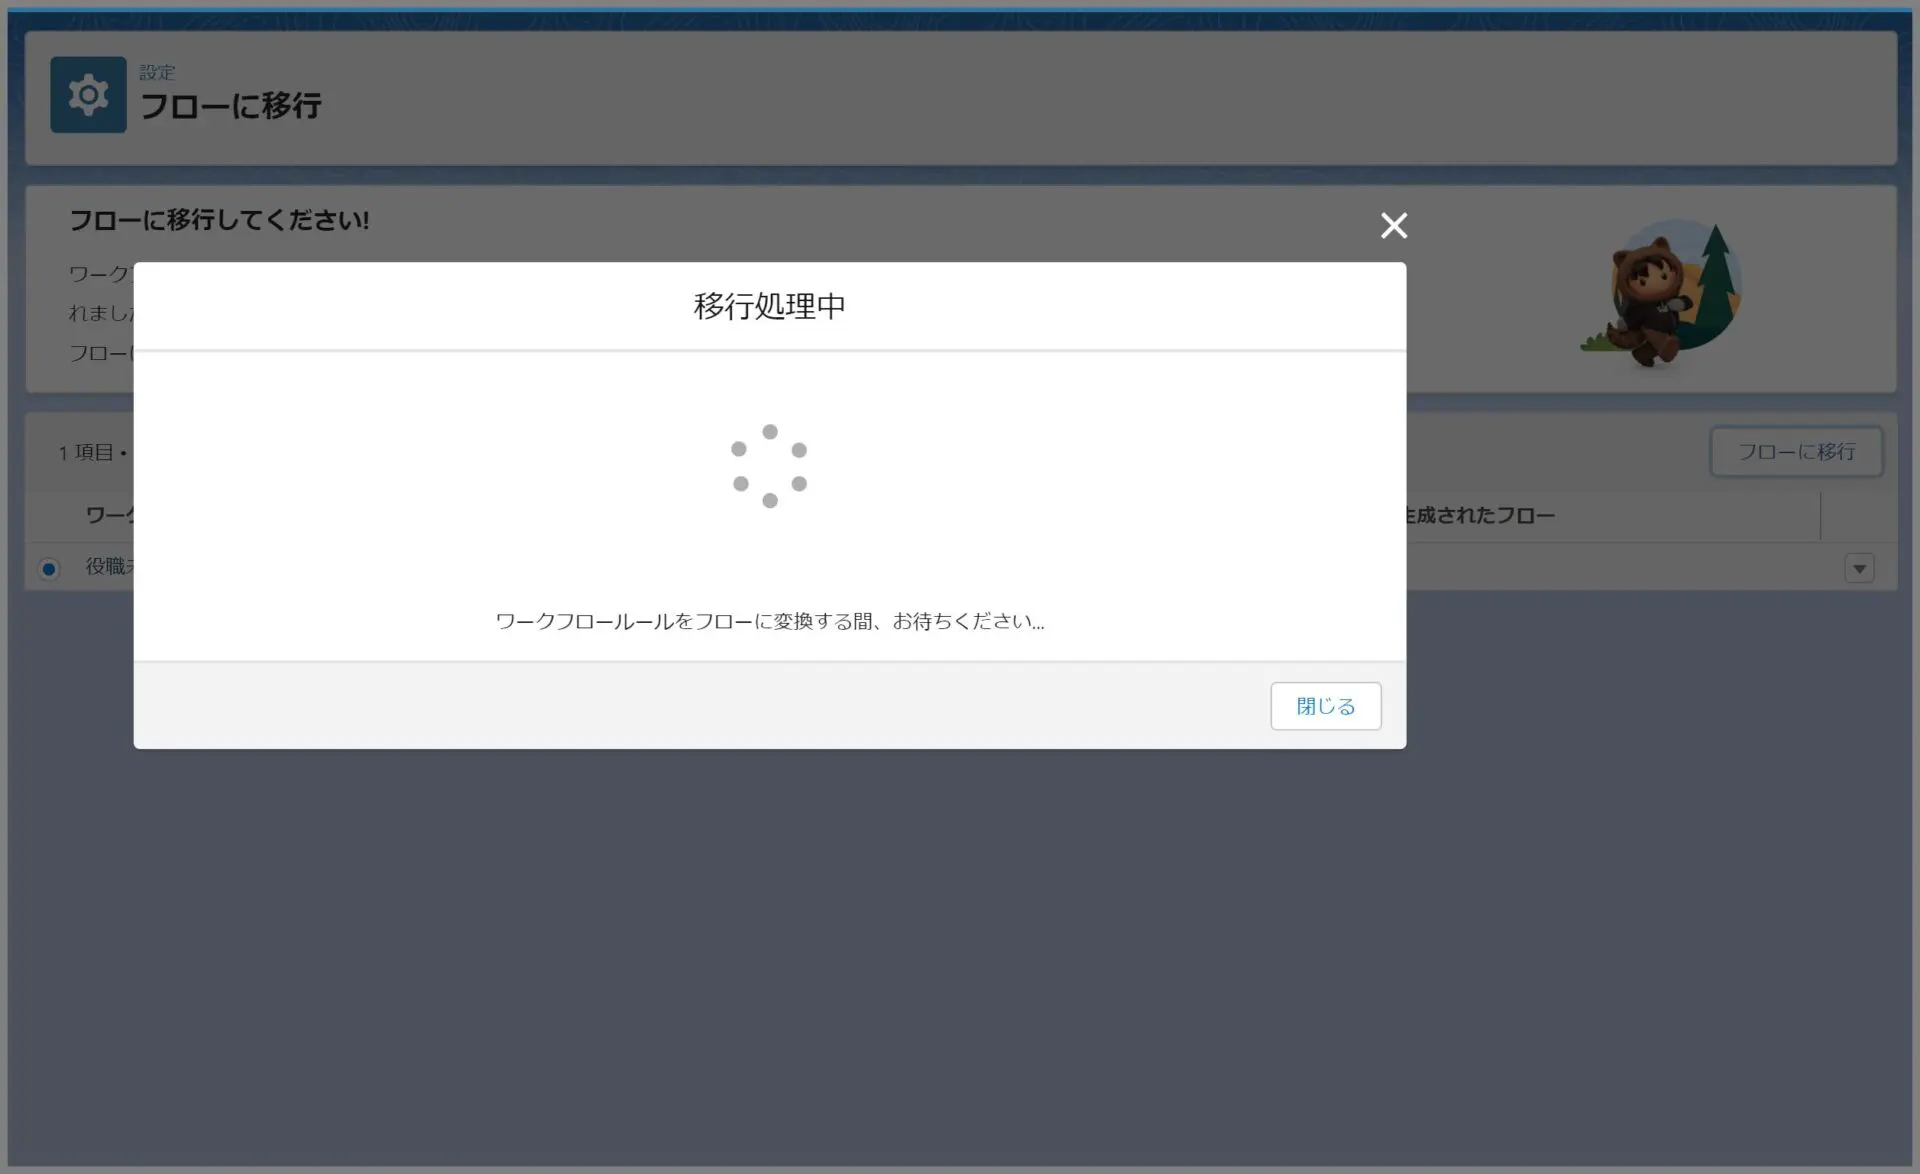
Task: Click the フローに移行 page title
Action: tap(231, 106)
